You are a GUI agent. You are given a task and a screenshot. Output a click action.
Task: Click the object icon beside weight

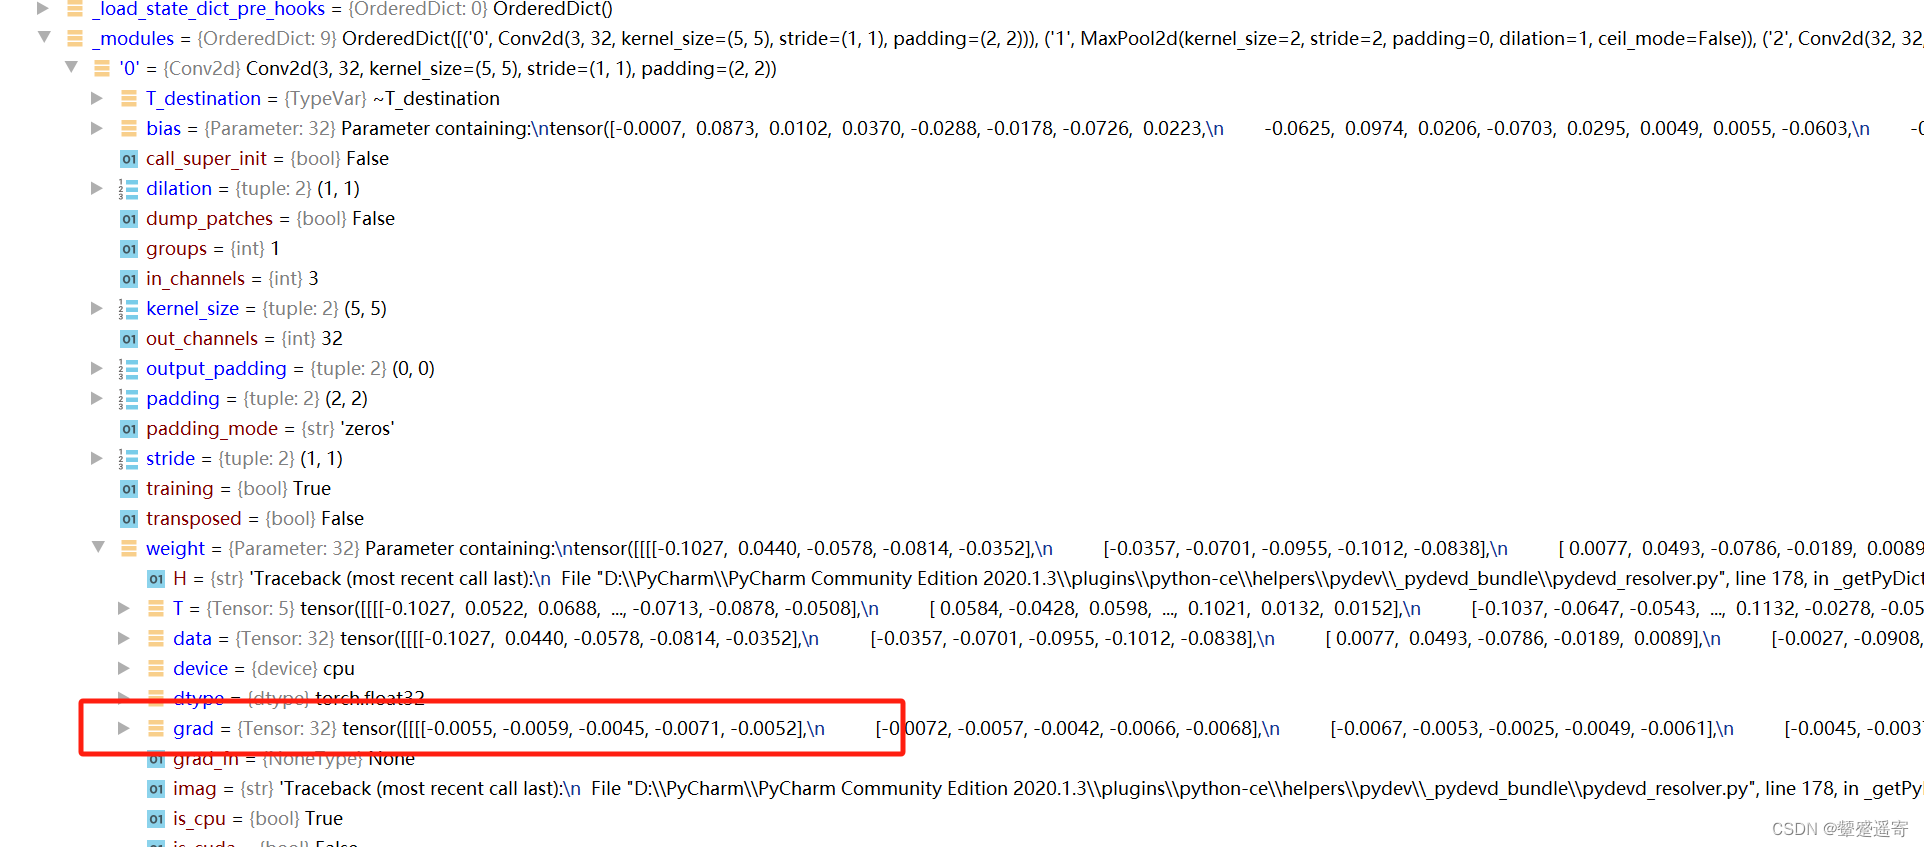(128, 548)
